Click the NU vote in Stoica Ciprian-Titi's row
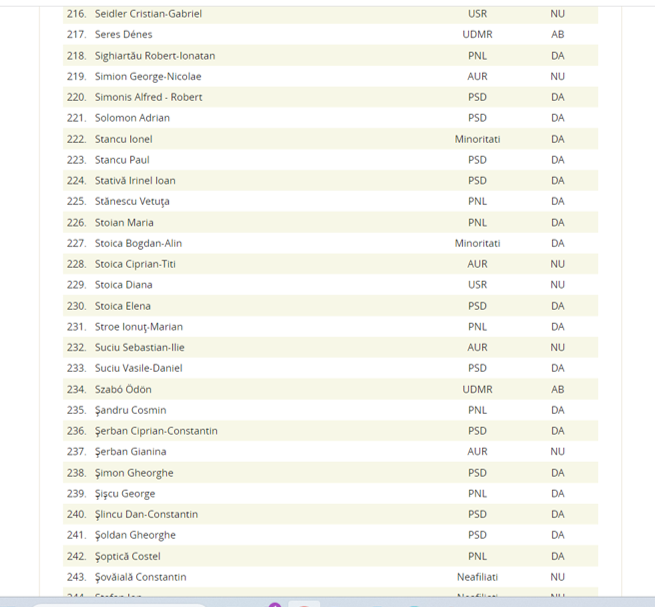This screenshot has height=607, width=655. coord(557,264)
